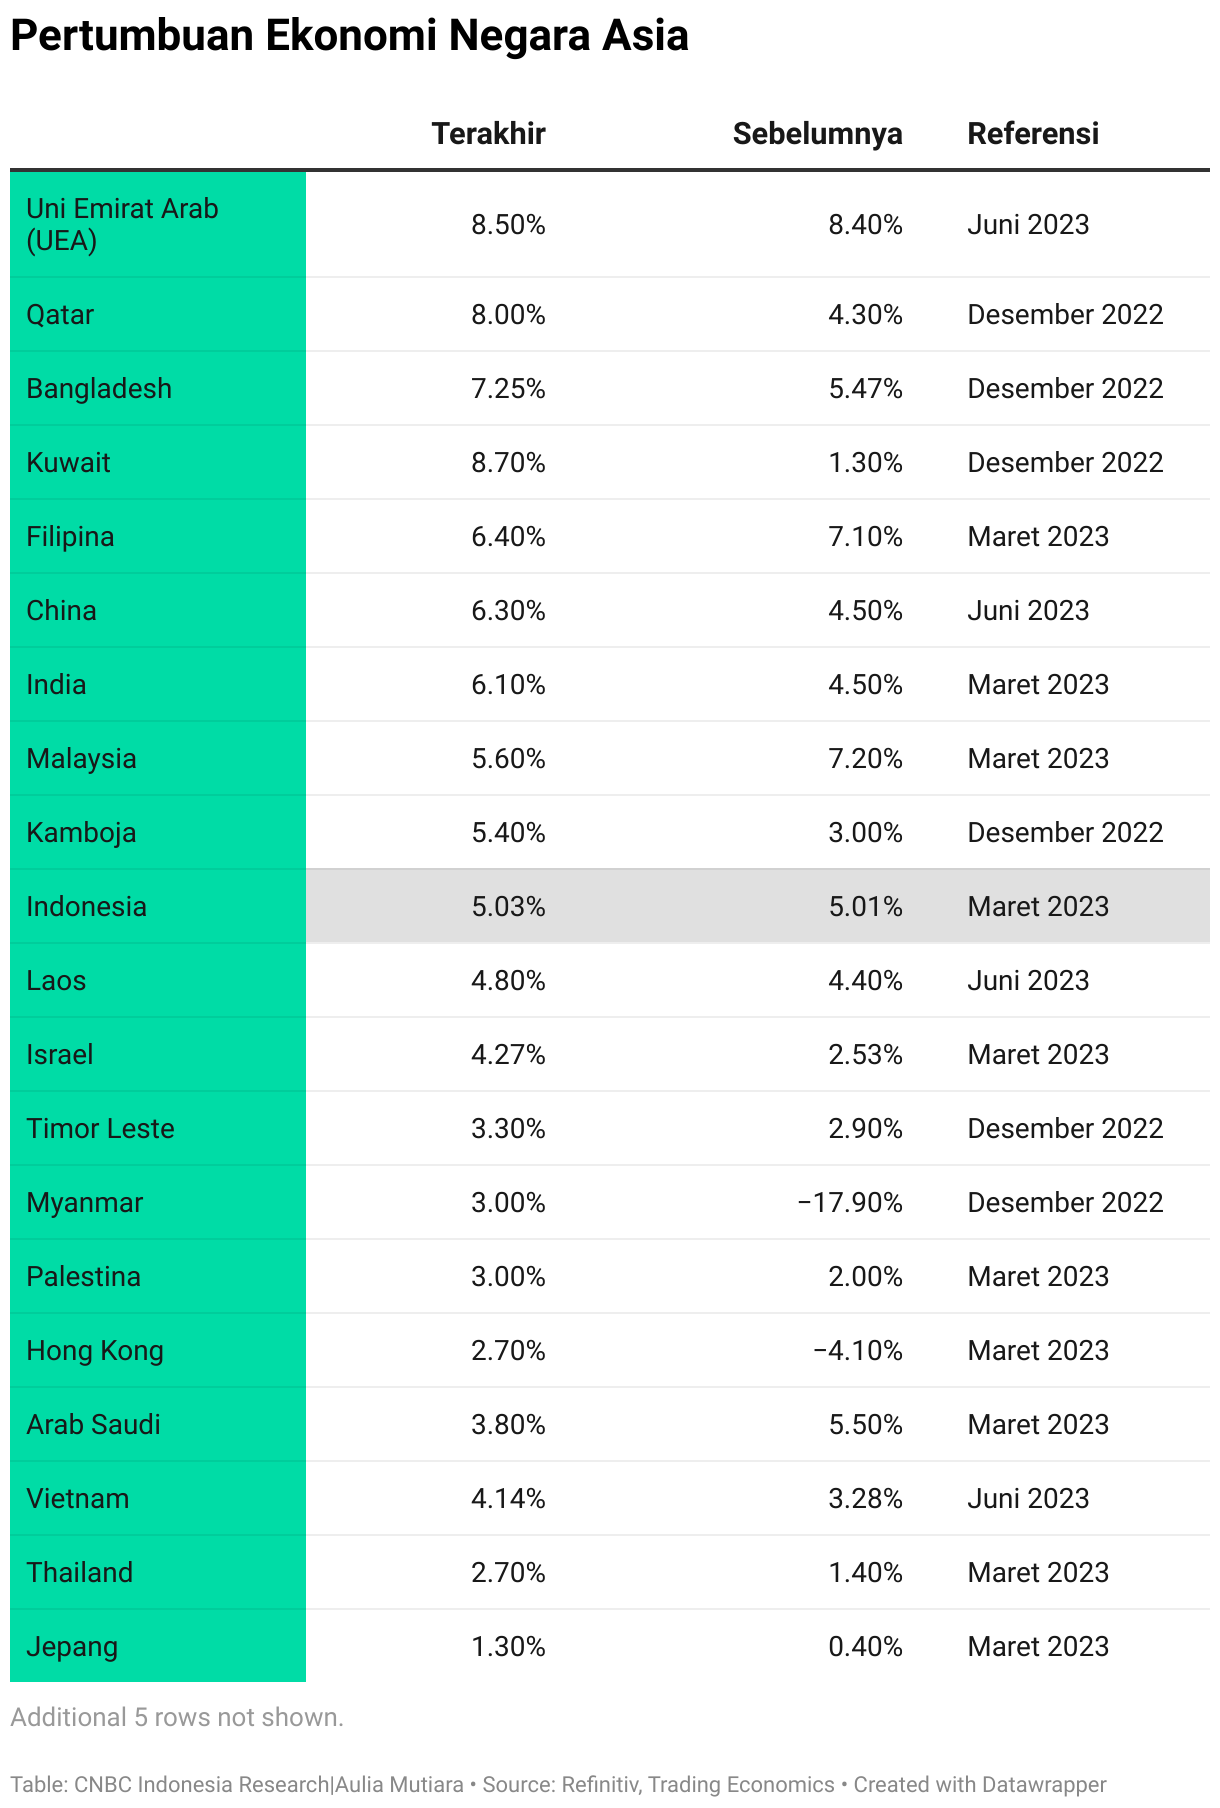Select the Qatar country cell

coord(158,314)
